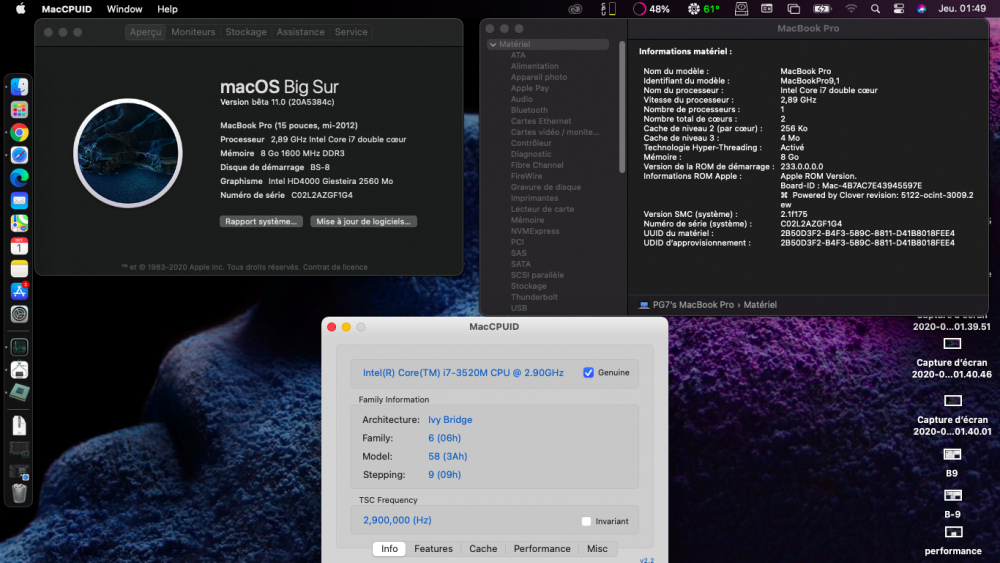Switch to the Misc tab
Screen dimensions: 1000x563
coord(597,548)
